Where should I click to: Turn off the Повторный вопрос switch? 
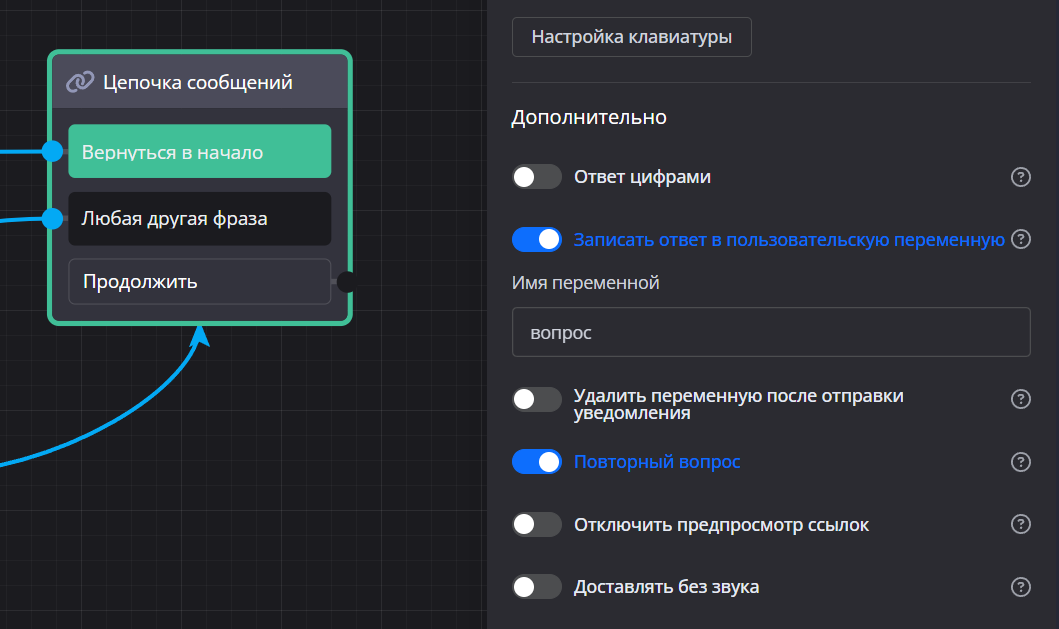pyautogui.click(x=537, y=462)
